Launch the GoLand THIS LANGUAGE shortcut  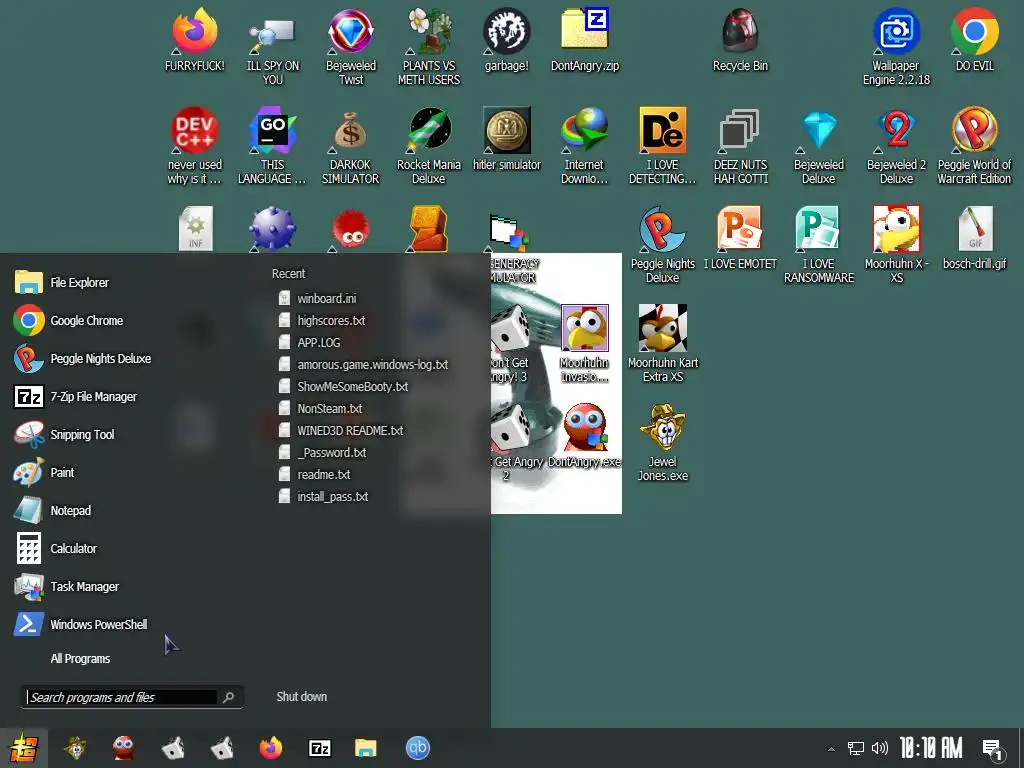272,147
